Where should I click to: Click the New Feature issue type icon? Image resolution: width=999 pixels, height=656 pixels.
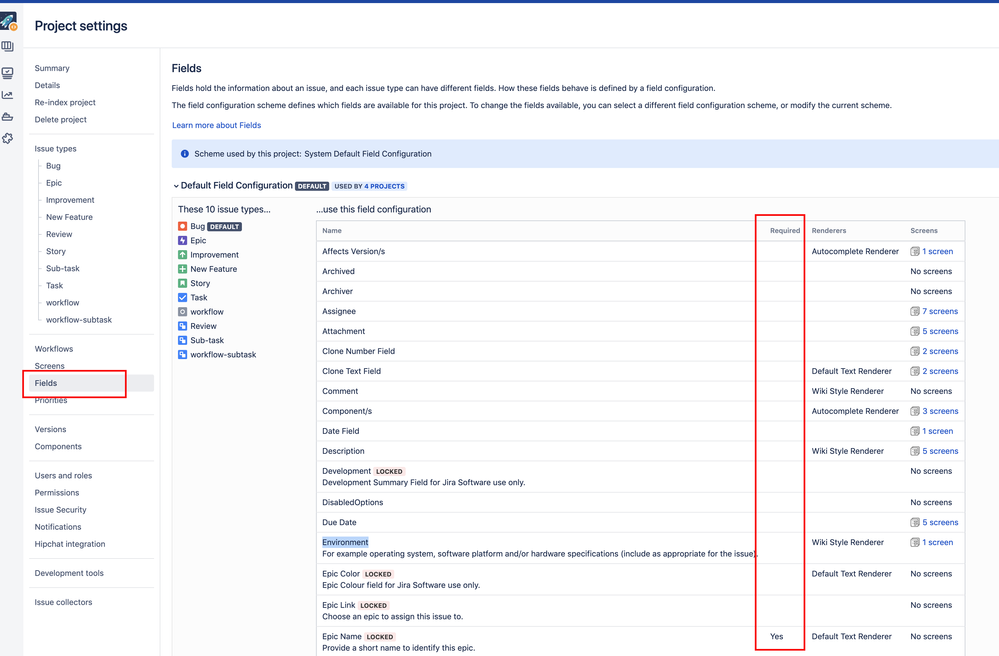(x=182, y=269)
